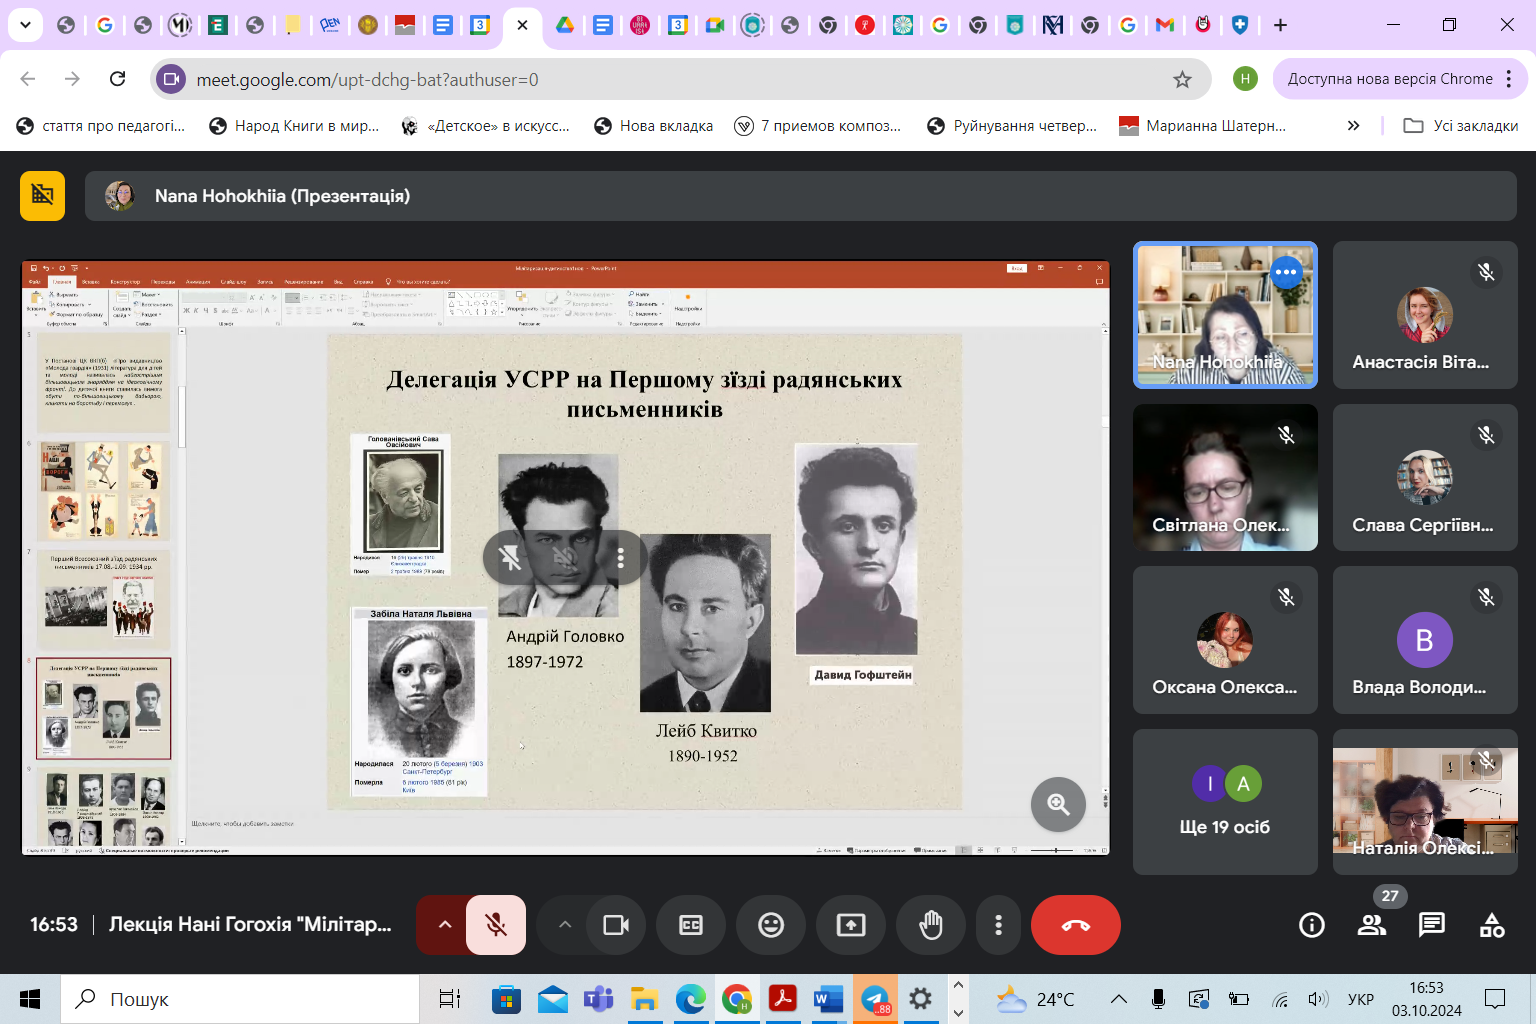
Task: Show the list of 27 participants
Action: point(1371,925)
